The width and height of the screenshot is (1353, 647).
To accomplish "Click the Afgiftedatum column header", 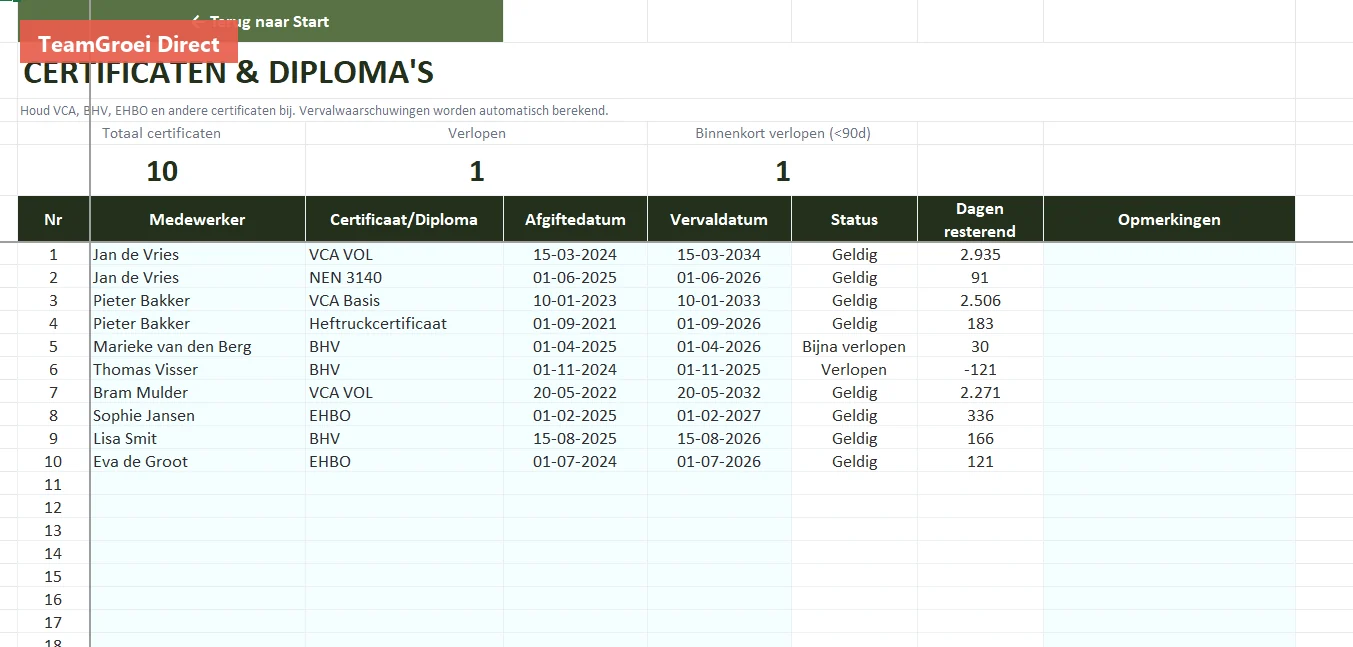I will [575, 219].
